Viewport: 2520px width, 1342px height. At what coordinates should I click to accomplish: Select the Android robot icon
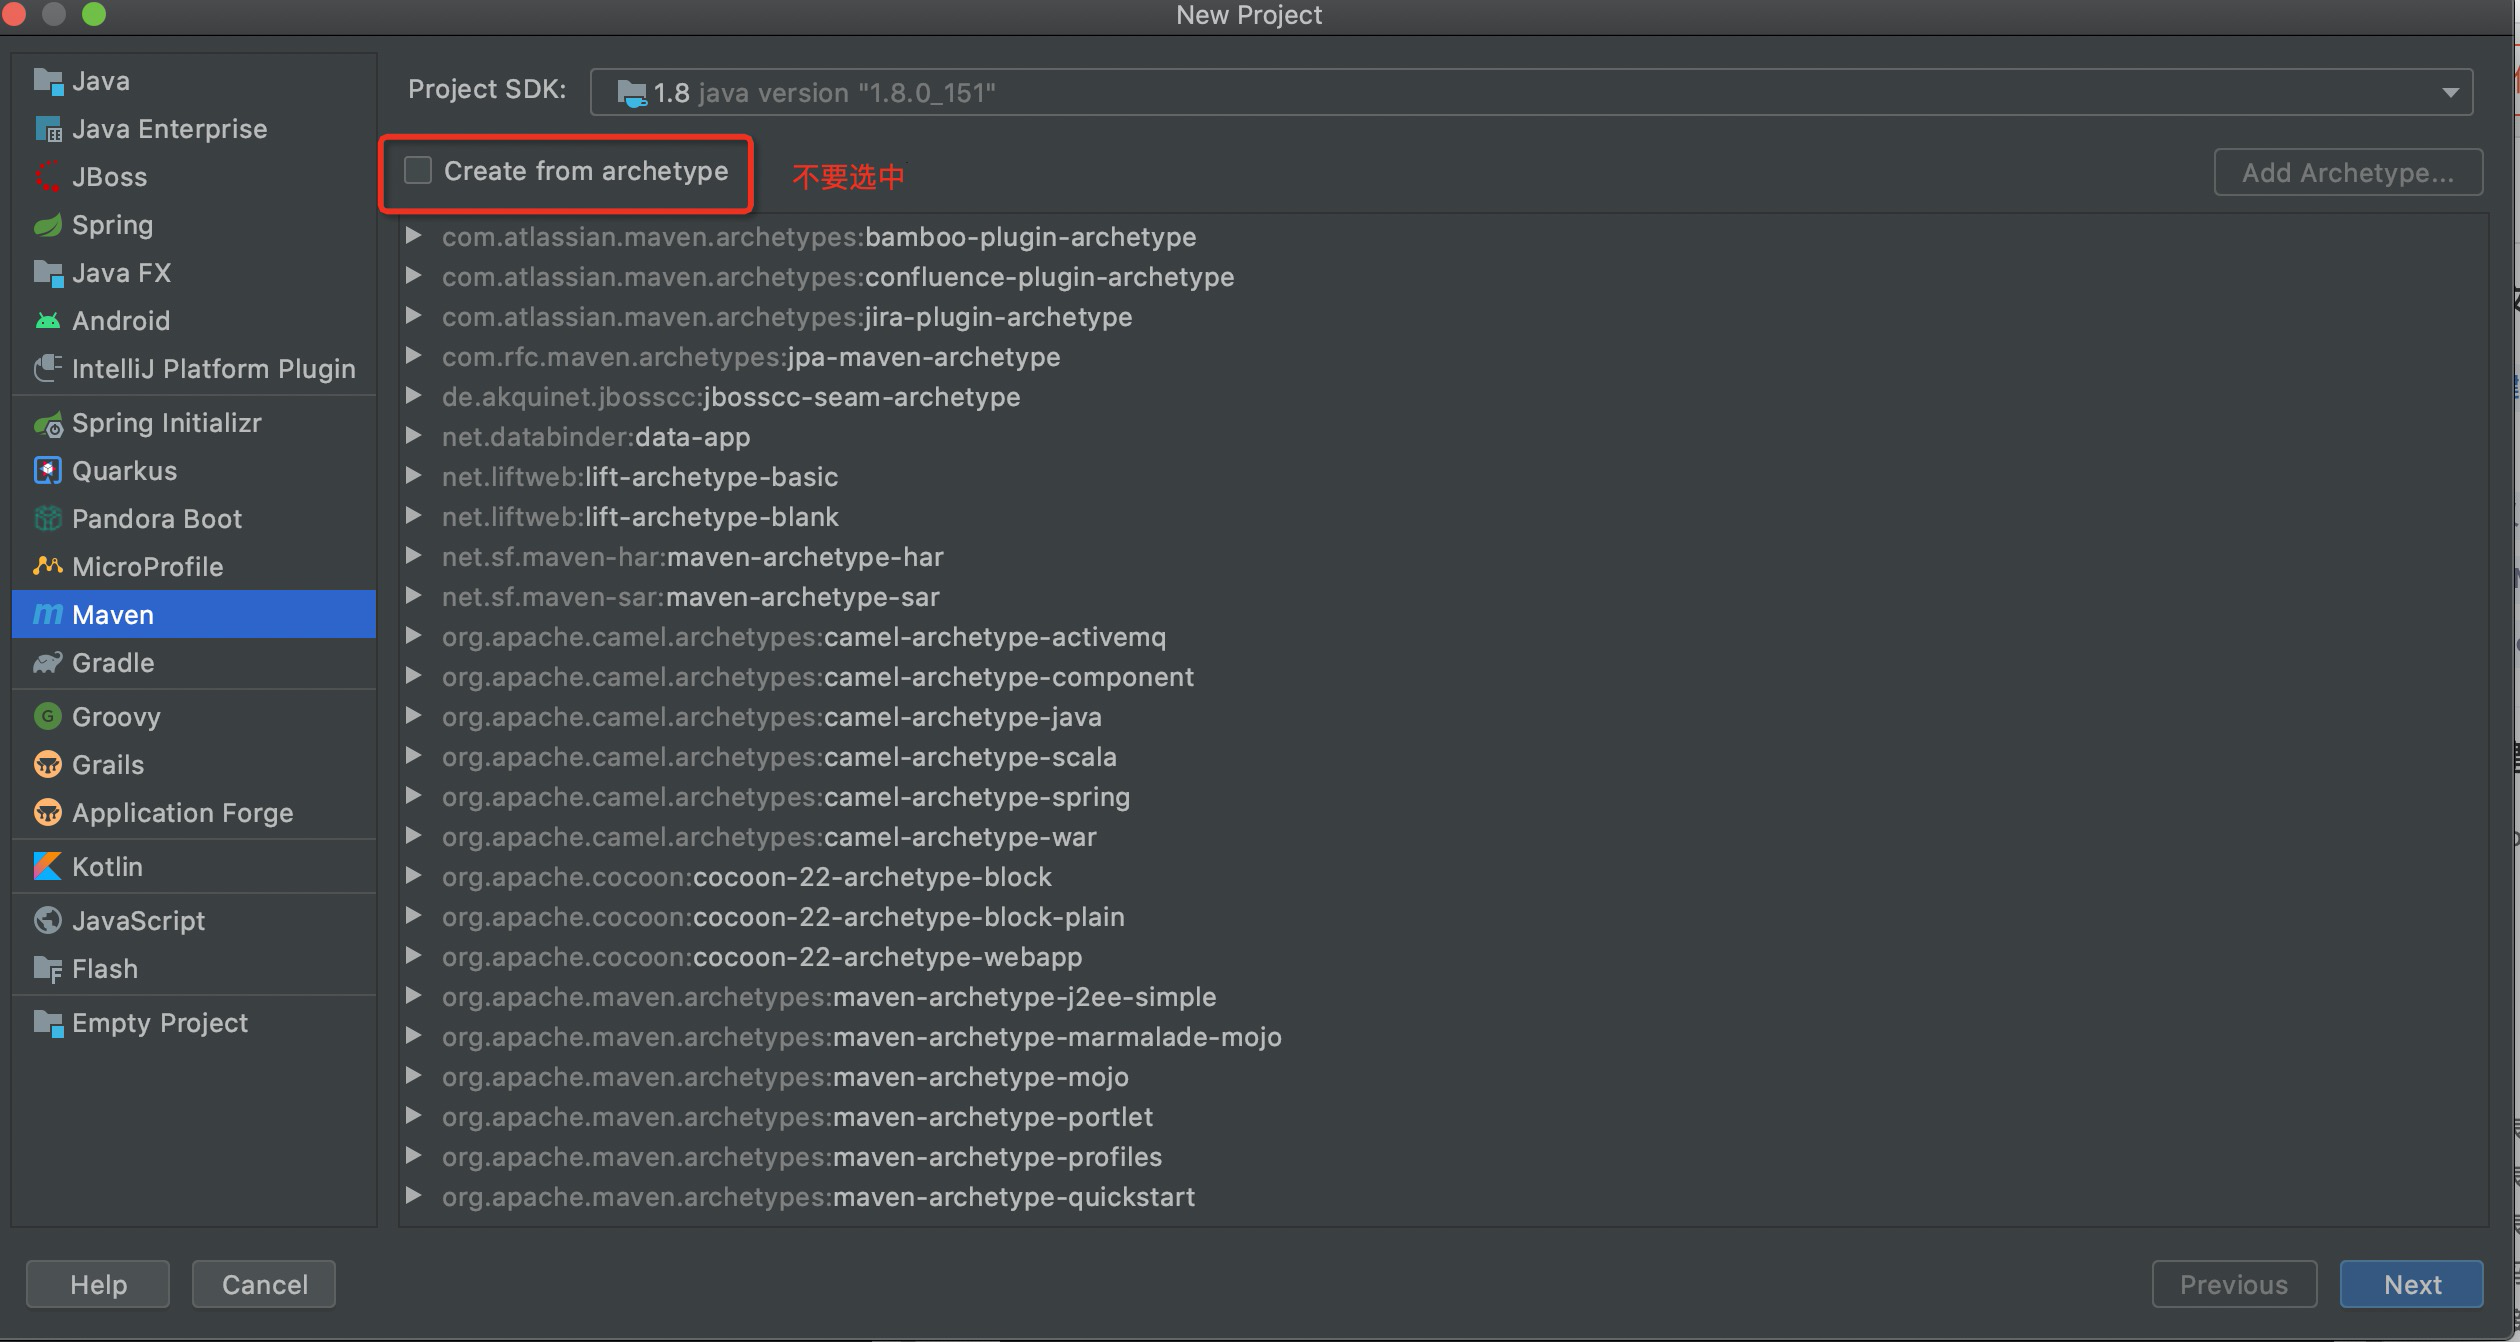[47, 321]
